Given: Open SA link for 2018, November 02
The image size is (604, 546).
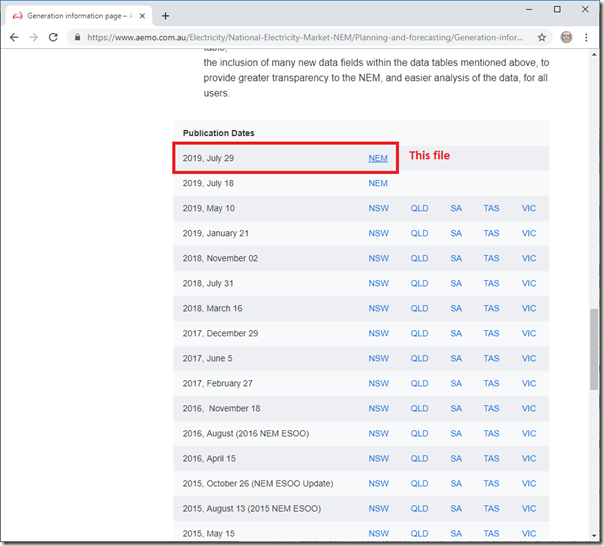Looking at the screenshot, I should tap(456, 259).
